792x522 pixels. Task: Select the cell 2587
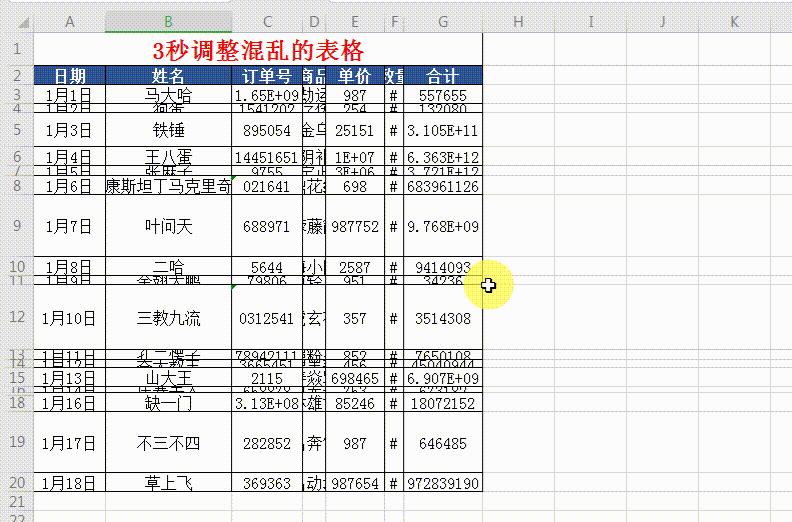(355, 266)
